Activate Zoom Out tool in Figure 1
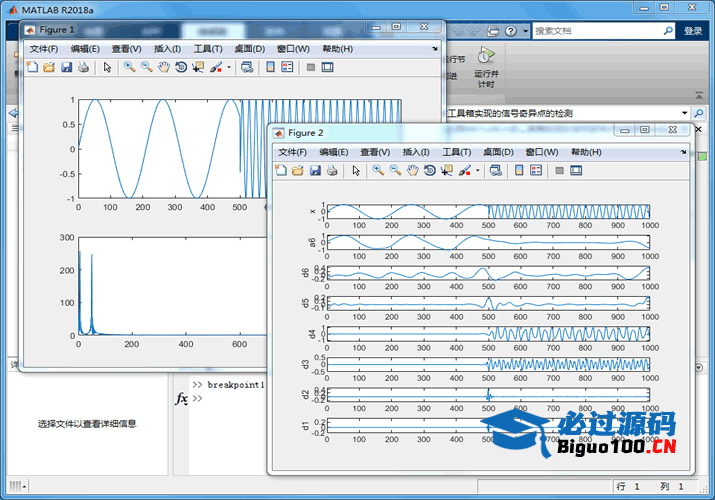Screen dimensions: 715x500 (x=146, y=67)
